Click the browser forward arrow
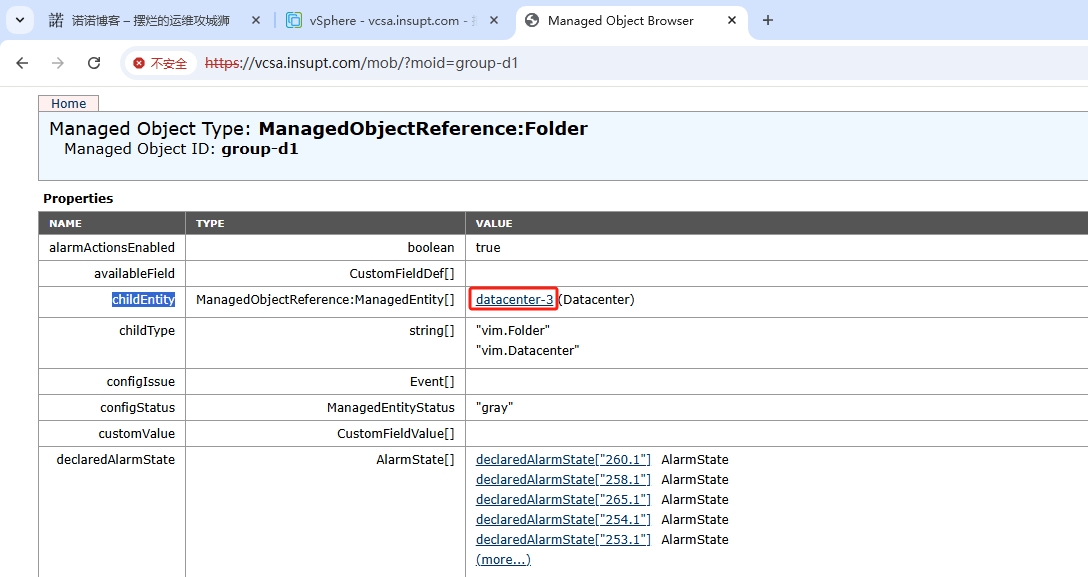The width and height of the screenshot is (1088, 577). coord(58,63)
